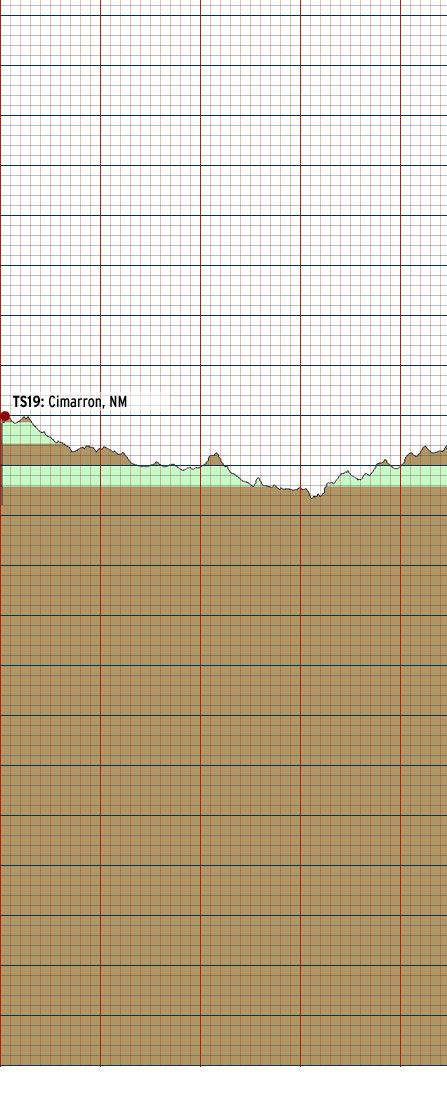Screen dimensions: 447x1098
Task: Click the blue gridline directly below the TS19 label
Action: 224,416
